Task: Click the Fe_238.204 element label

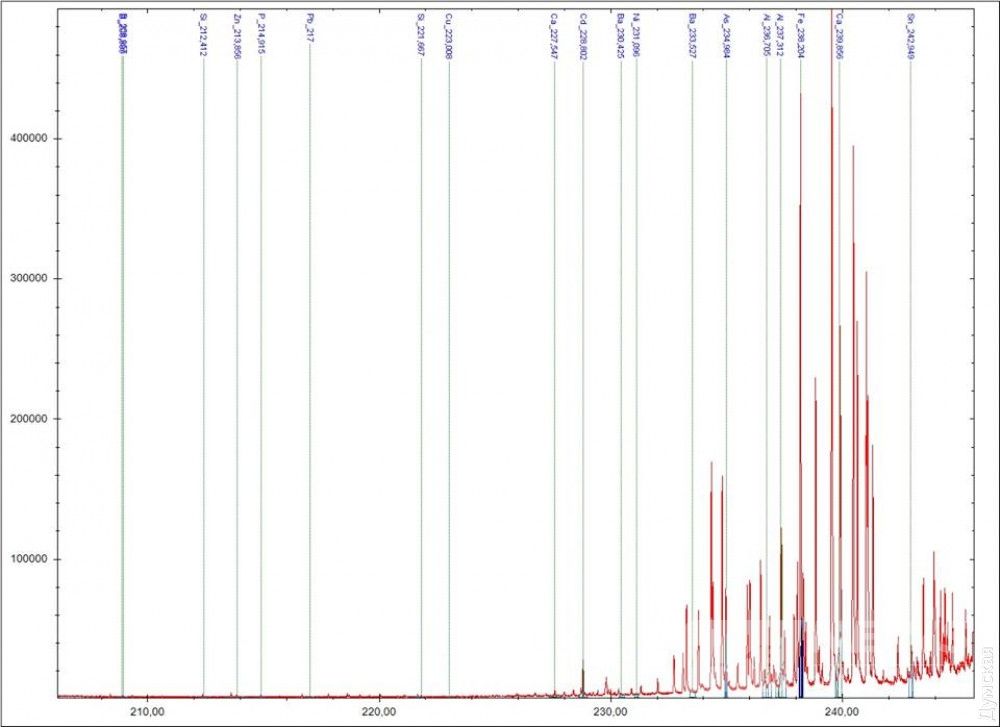Action: 801,38
